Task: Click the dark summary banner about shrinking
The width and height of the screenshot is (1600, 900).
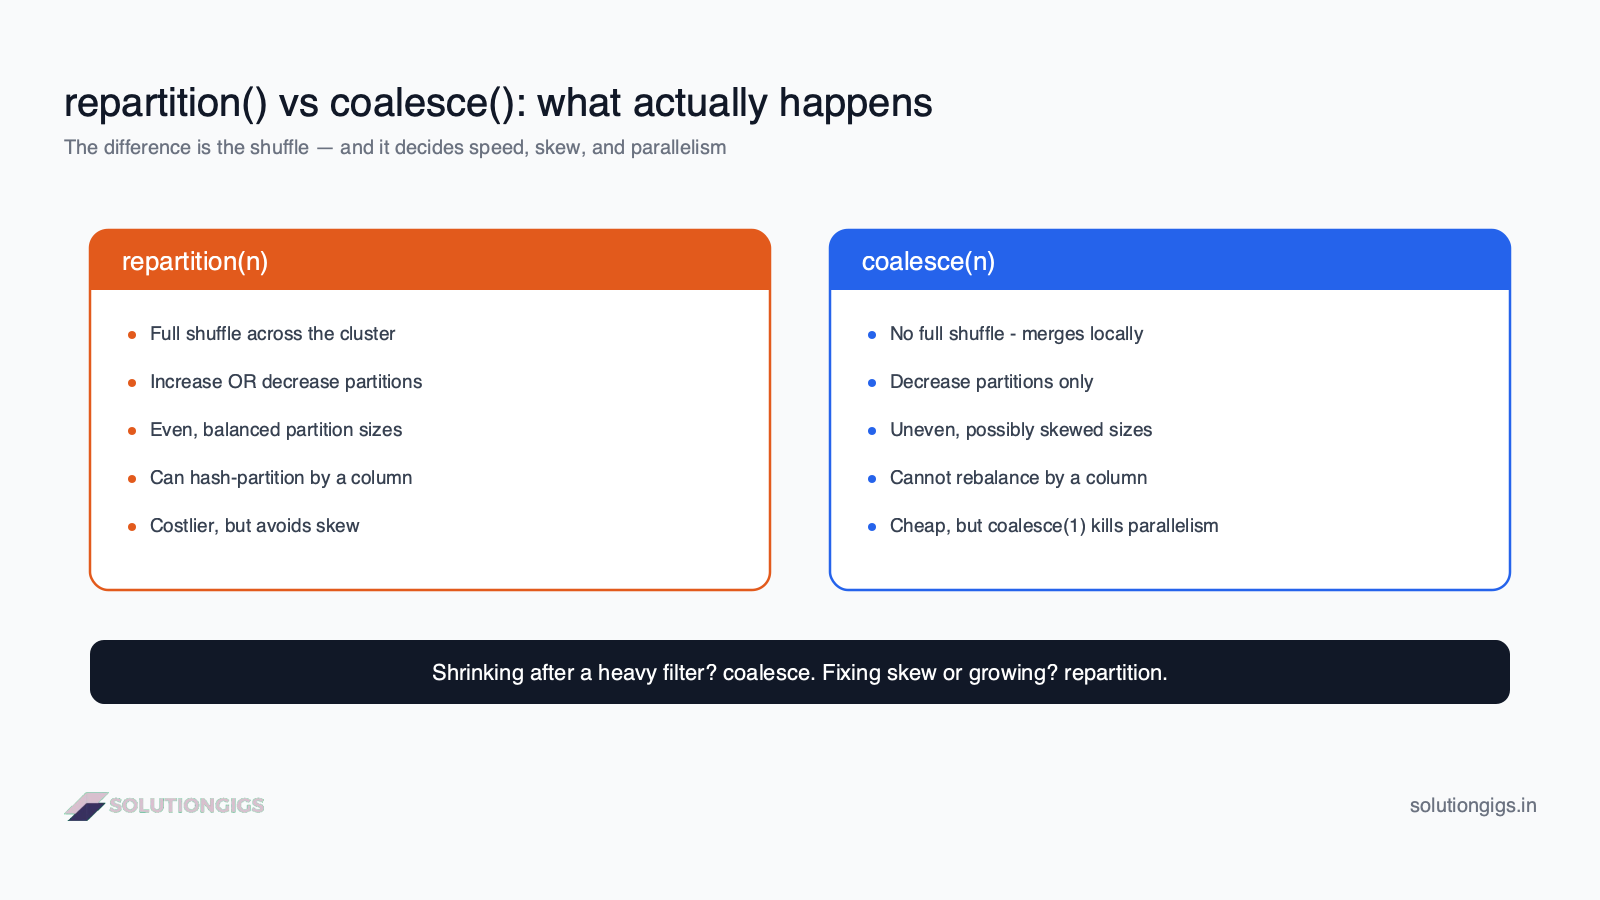Action: click(800, 672)
